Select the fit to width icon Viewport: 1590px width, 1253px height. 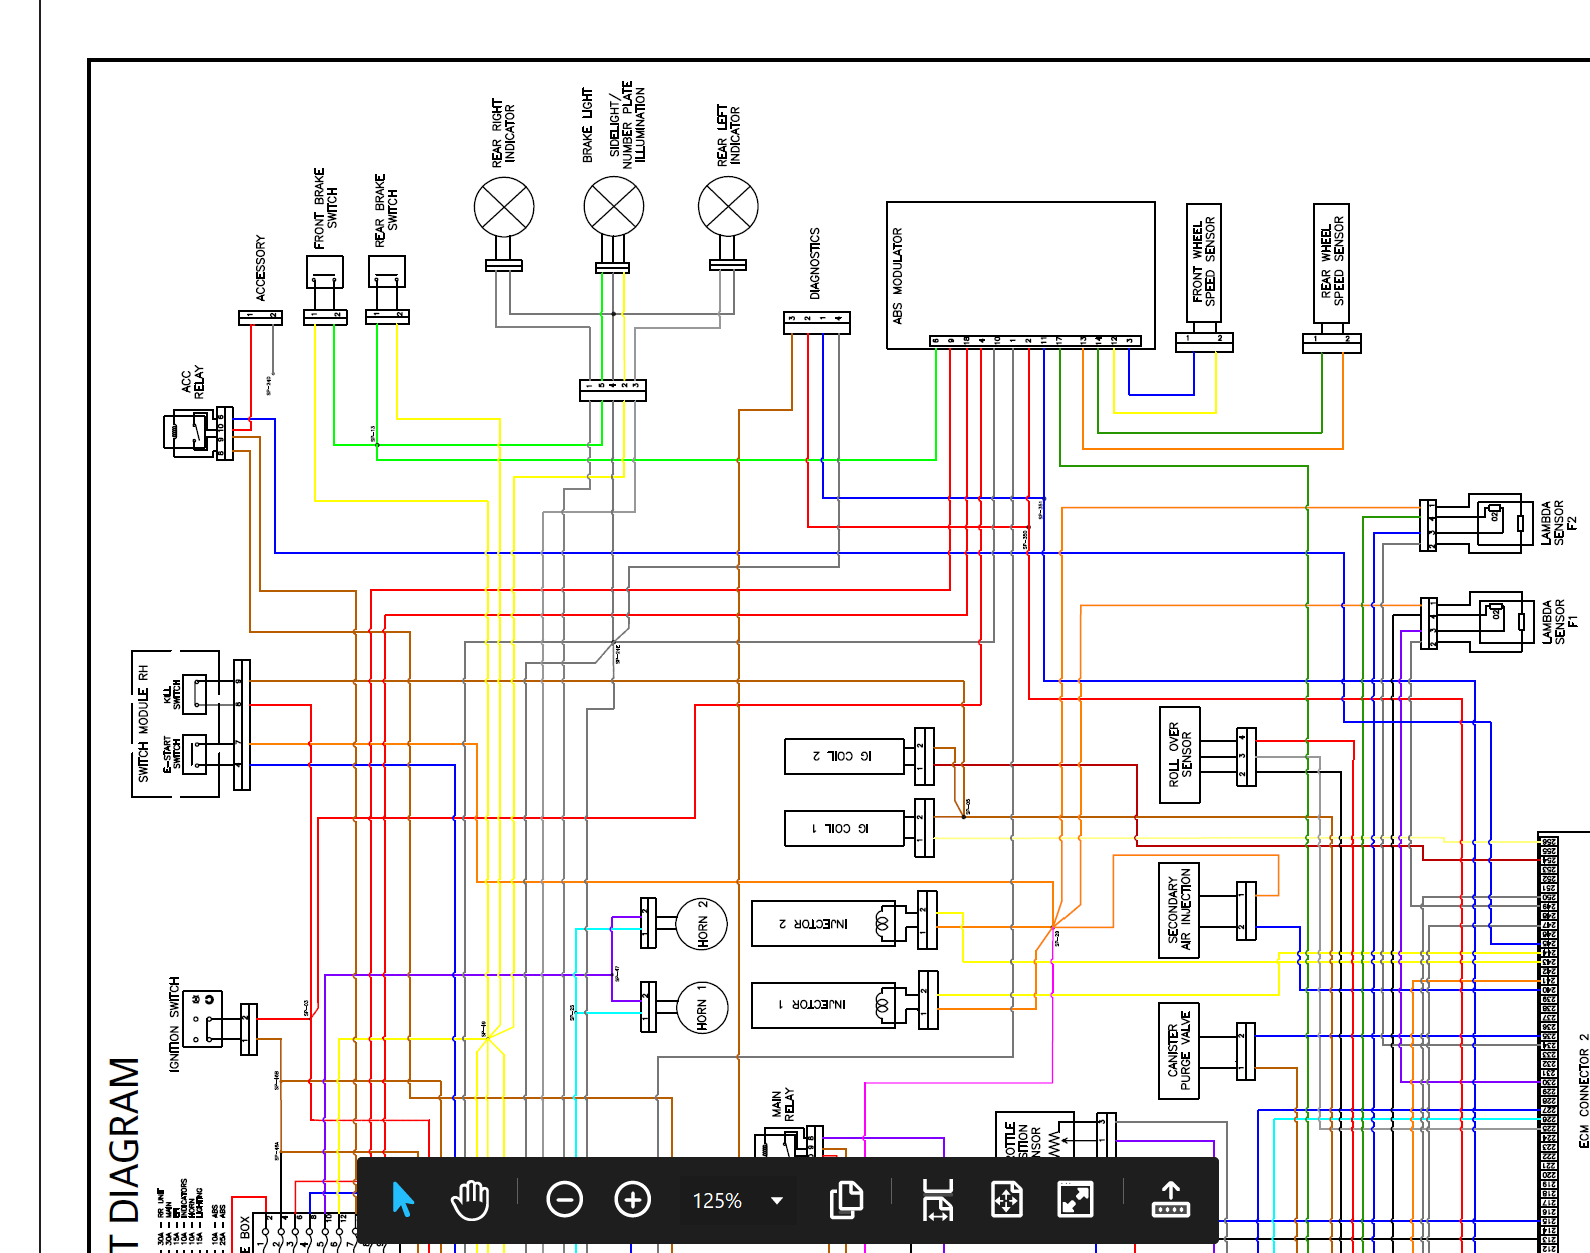tap(938, 1199)
